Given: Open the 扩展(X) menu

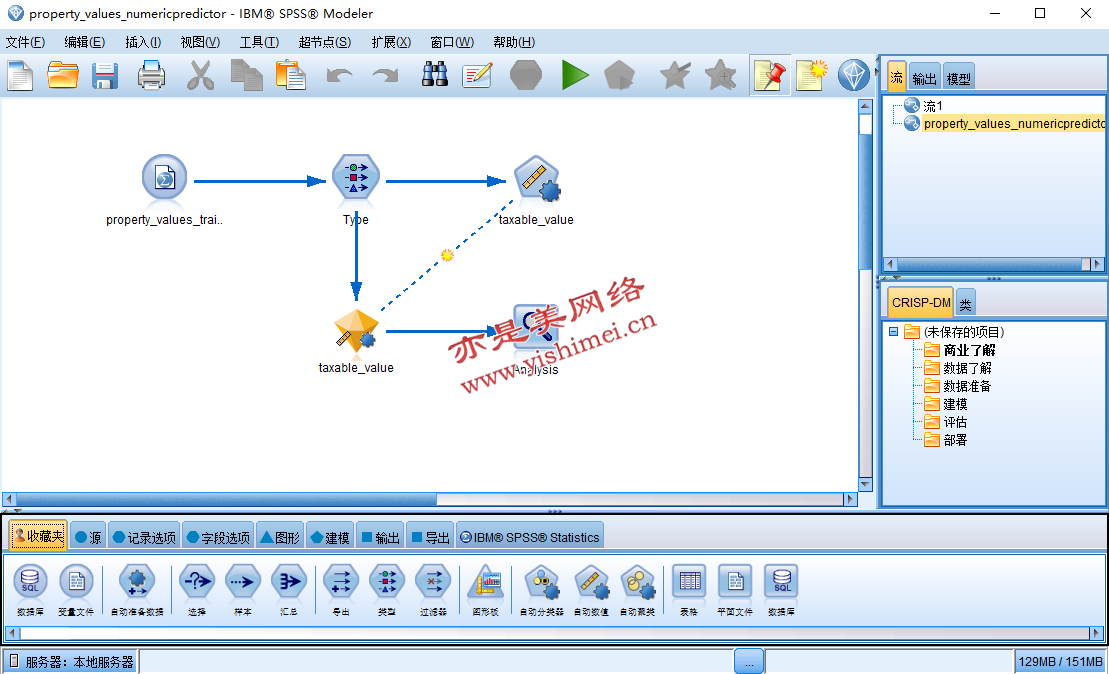Looking at the screenshot, I should tap(391, 42).
